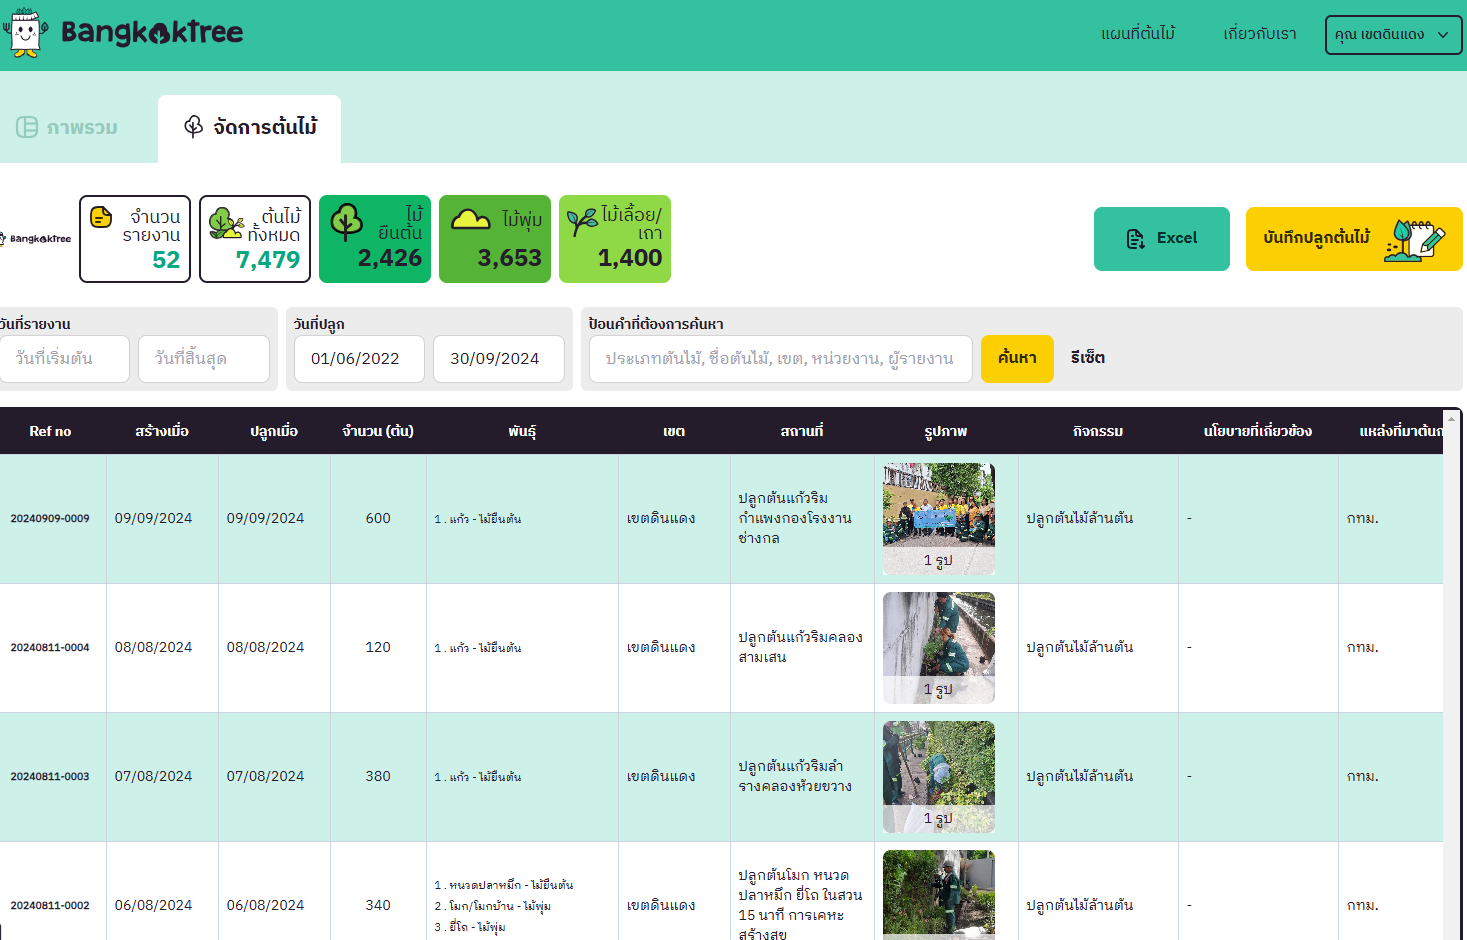Click the table scrollbar up arrow
1467x940 pixels.
pos(1452,418)
